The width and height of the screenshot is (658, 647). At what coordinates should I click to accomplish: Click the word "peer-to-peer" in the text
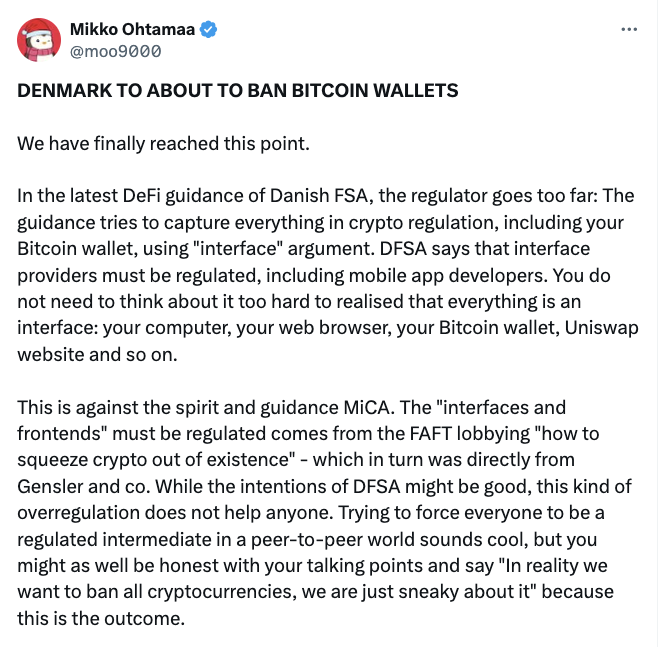pyautogui.click(x=307, y=540)
